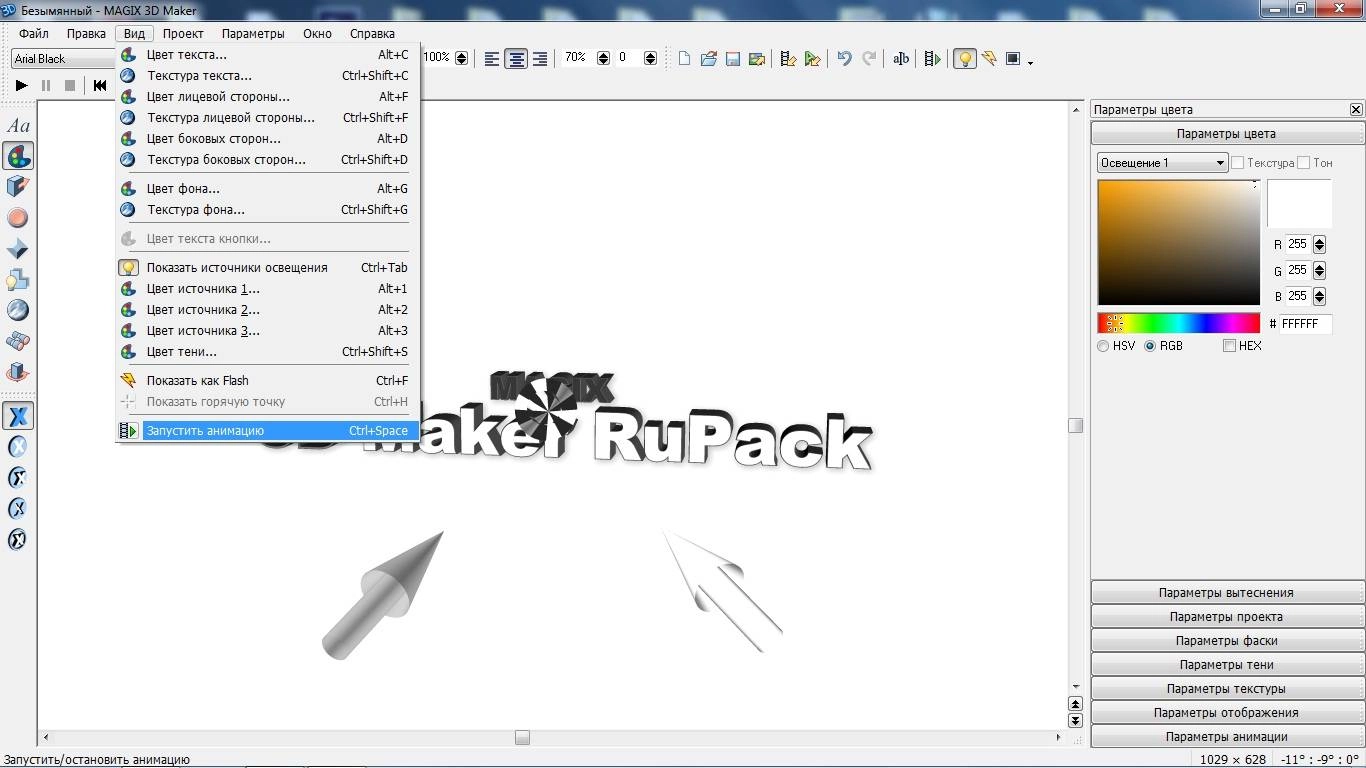The width and height of the screenshot is (1366, 768).
Task: Expand the Параметры отображения panel
Action: point(1226,713)
